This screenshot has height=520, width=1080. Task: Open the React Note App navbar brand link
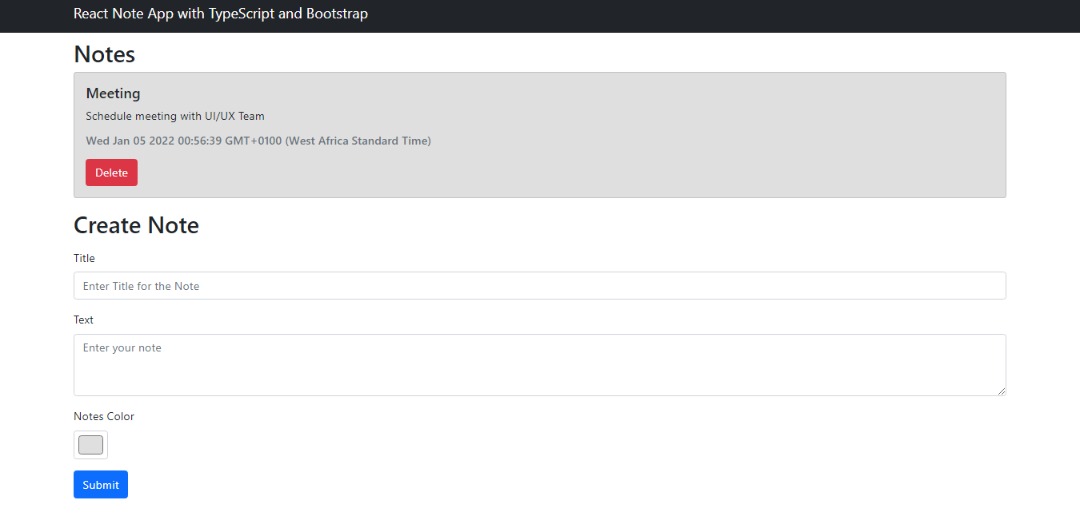220,14
